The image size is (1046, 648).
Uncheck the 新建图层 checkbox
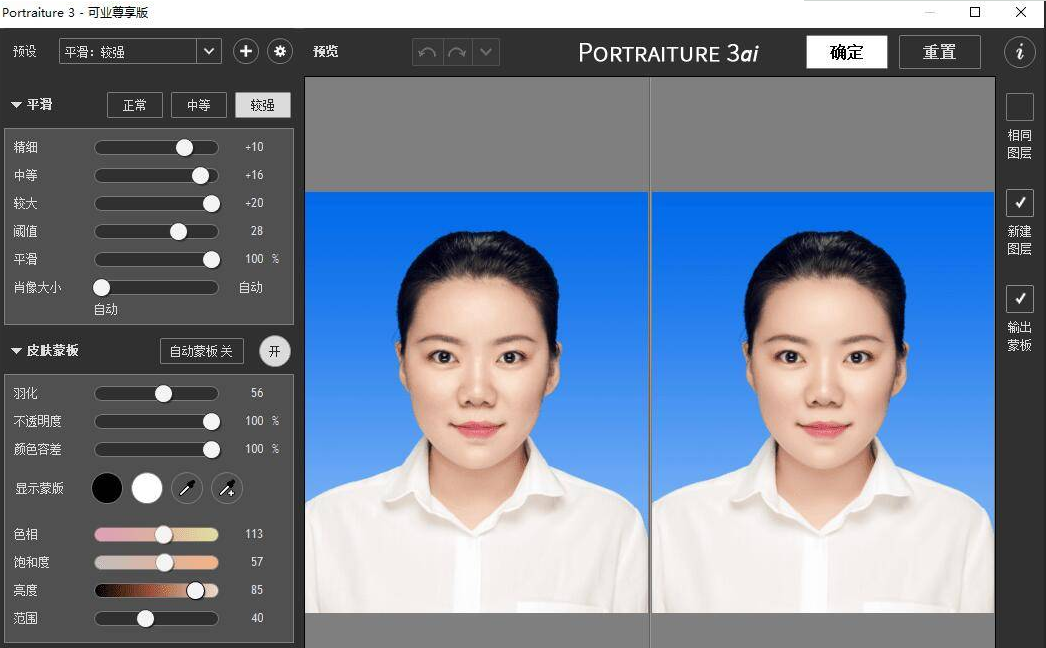coord(1019,203)
